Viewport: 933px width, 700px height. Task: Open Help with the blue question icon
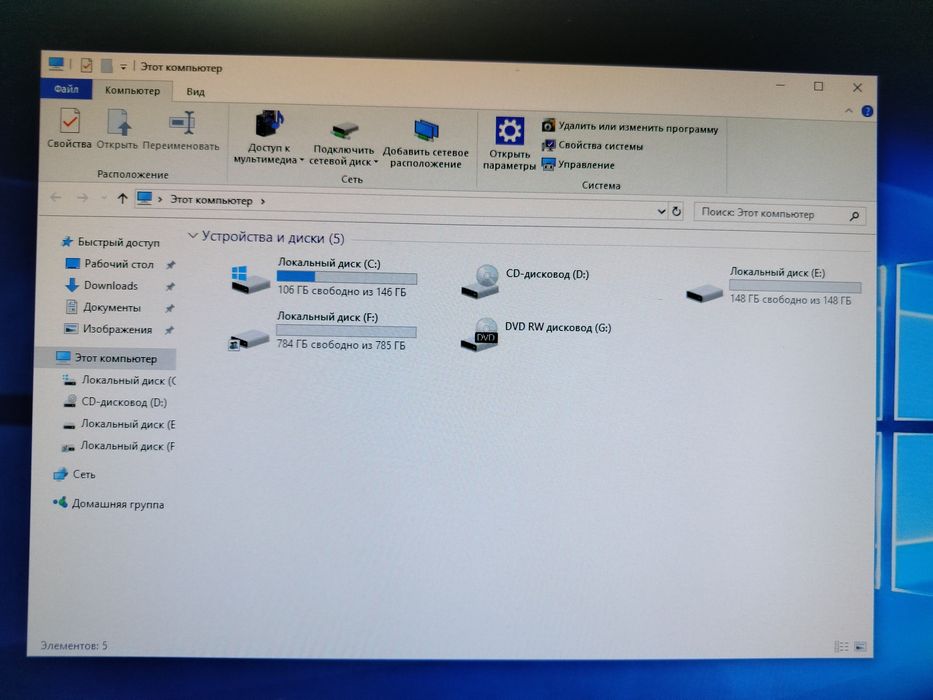click(x=867, y=111)
